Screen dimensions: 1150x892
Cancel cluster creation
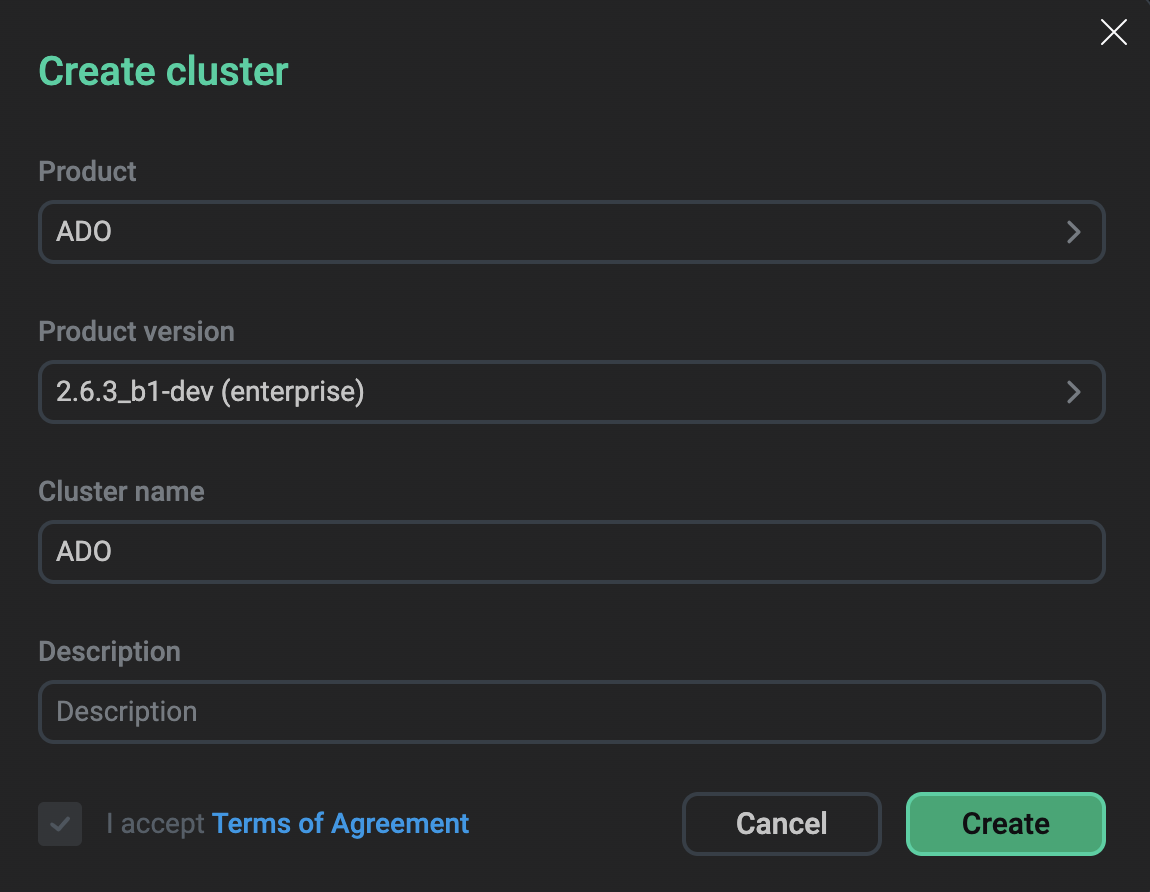click(781, 823)
